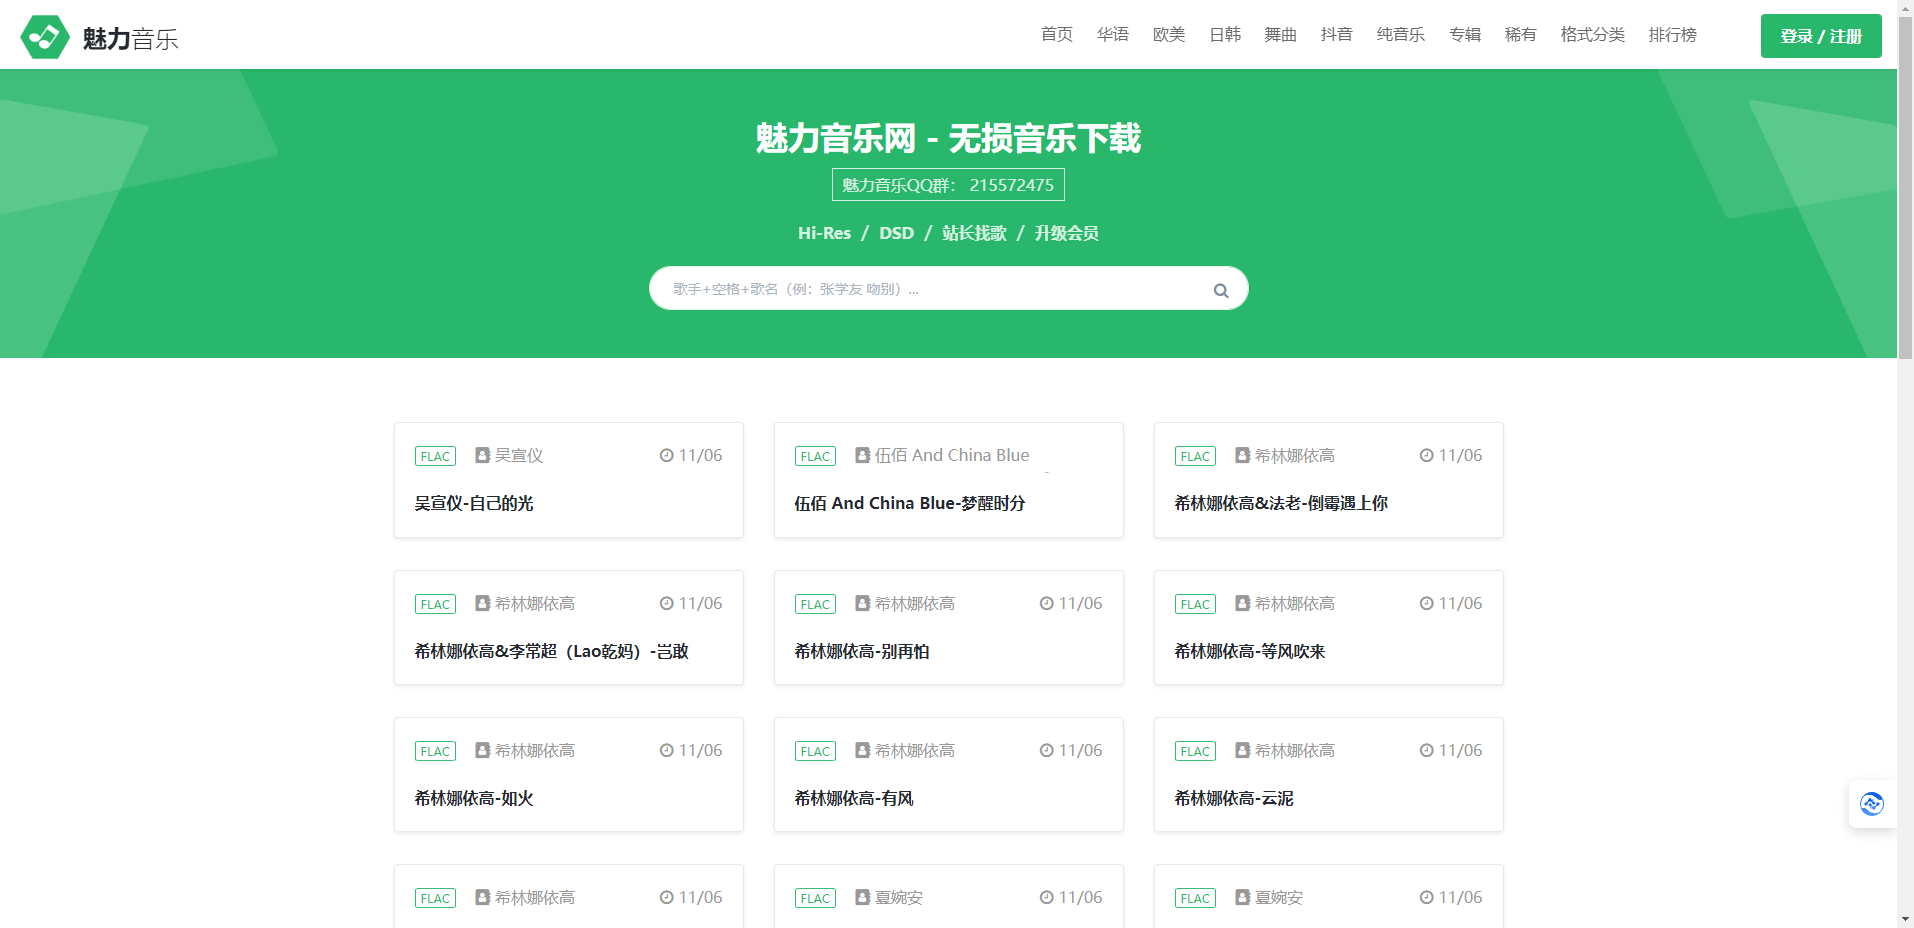Click the 魅力音乐 logo icon
This screenshot has height=928, width=1914.
(44, 35)
